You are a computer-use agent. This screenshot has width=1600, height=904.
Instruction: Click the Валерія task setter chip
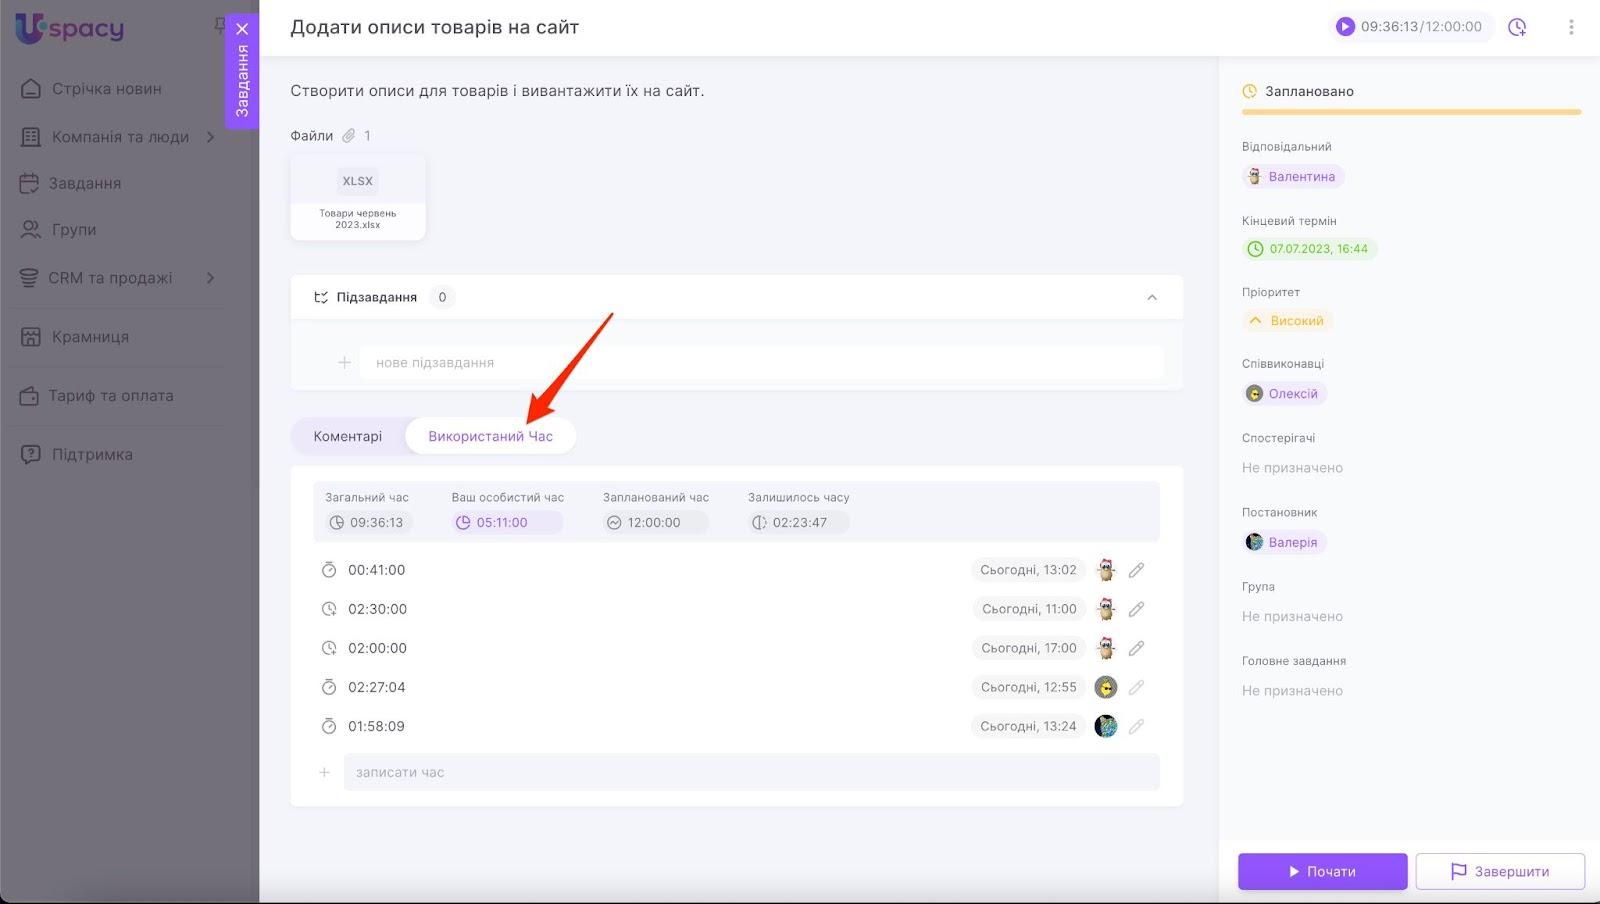tap(1284, 543)
